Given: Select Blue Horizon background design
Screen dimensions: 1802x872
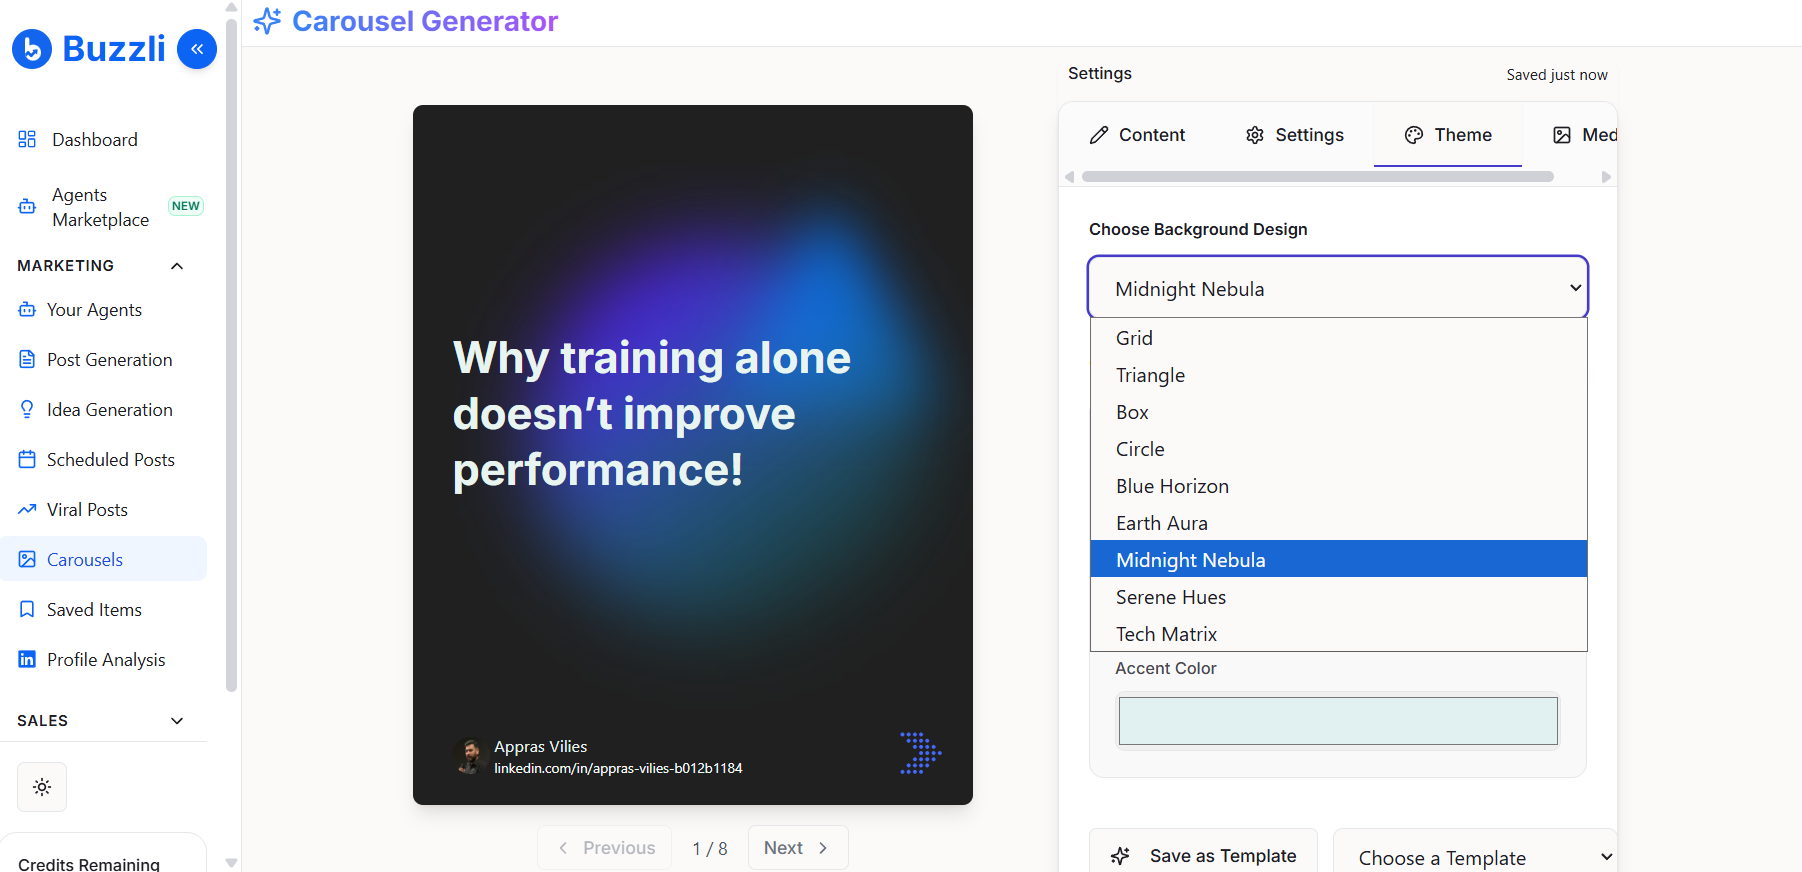Looking at the screenshot, I should (x=1339, y=486).
